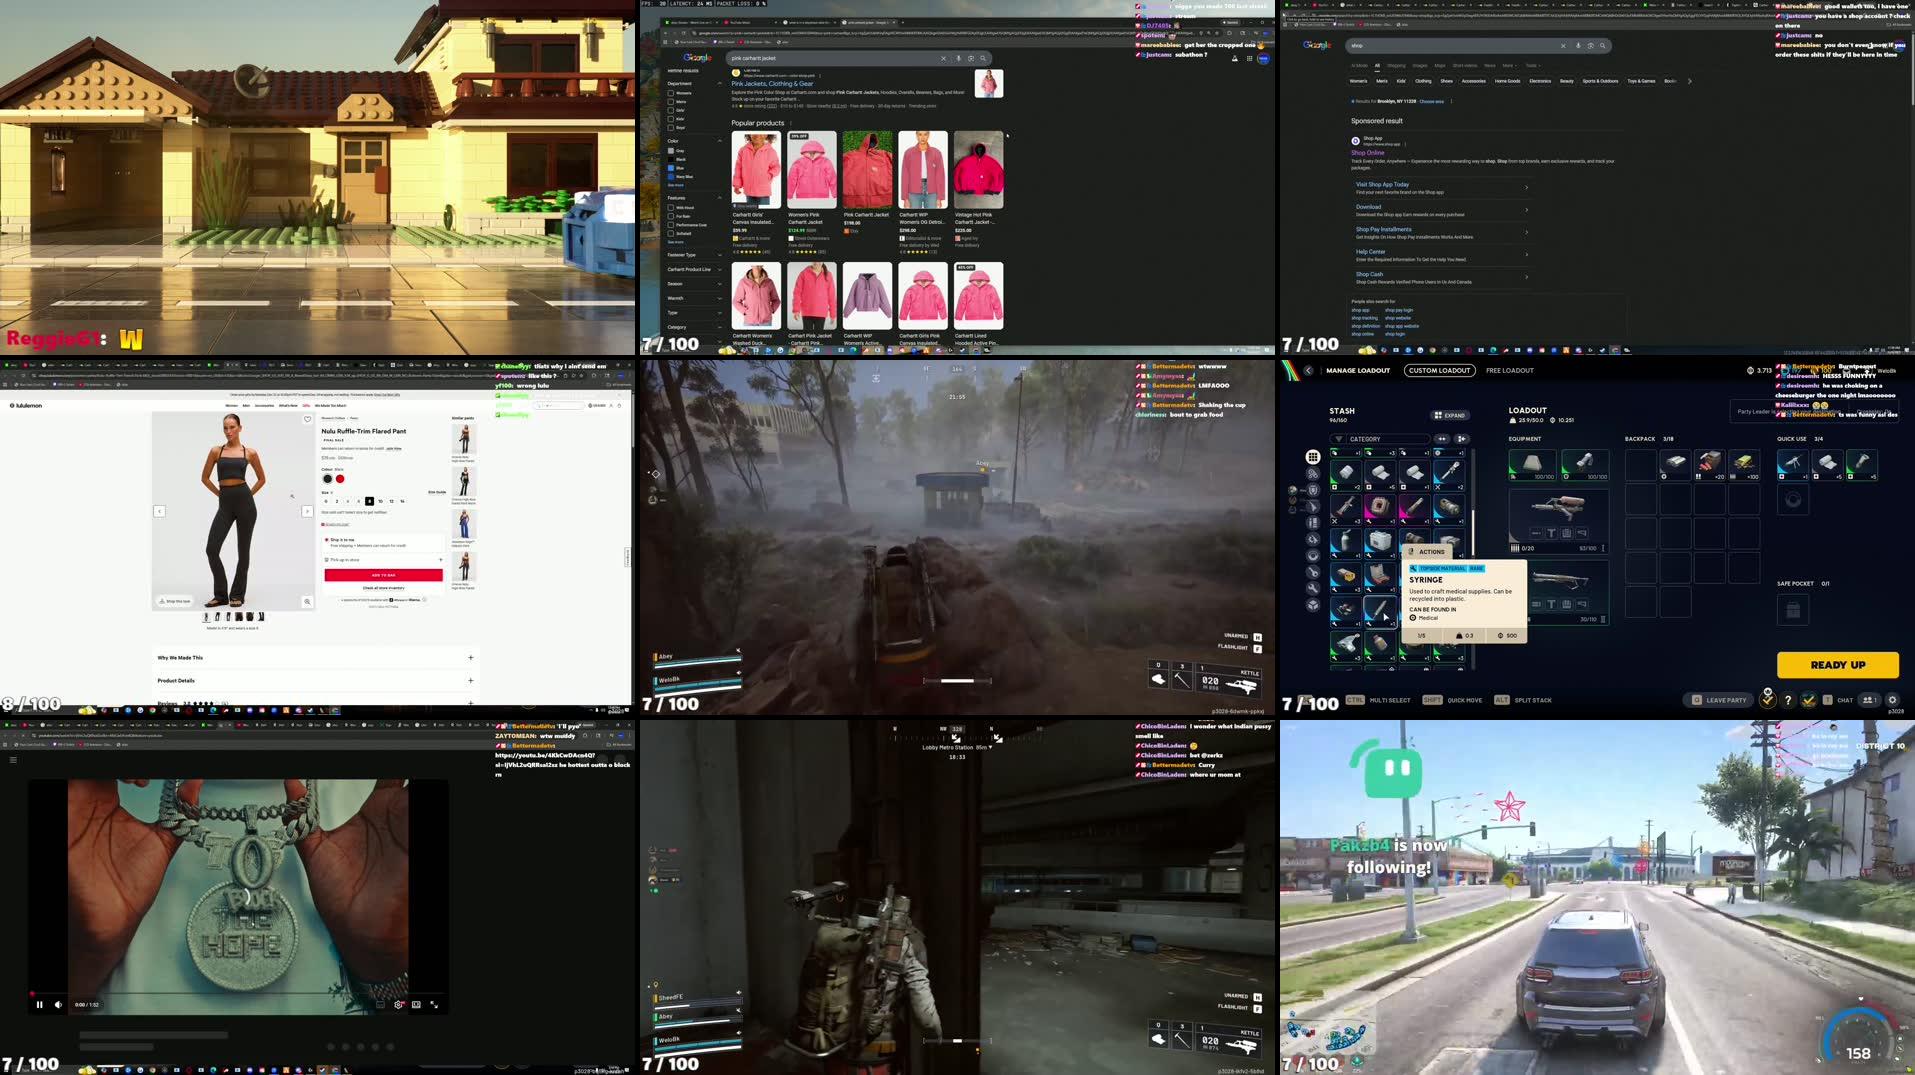The height and width of the screenshot is (1075, 1915).
Task: Open the CATEGORY dropdown in the Stash panel
Action: [1381, 439]
